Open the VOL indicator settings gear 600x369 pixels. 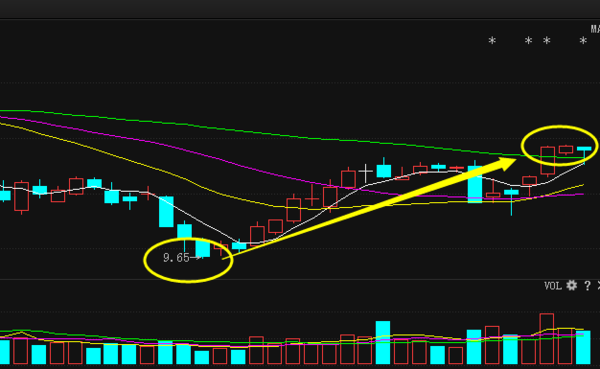pyautogui.click(x=571, y=285)
